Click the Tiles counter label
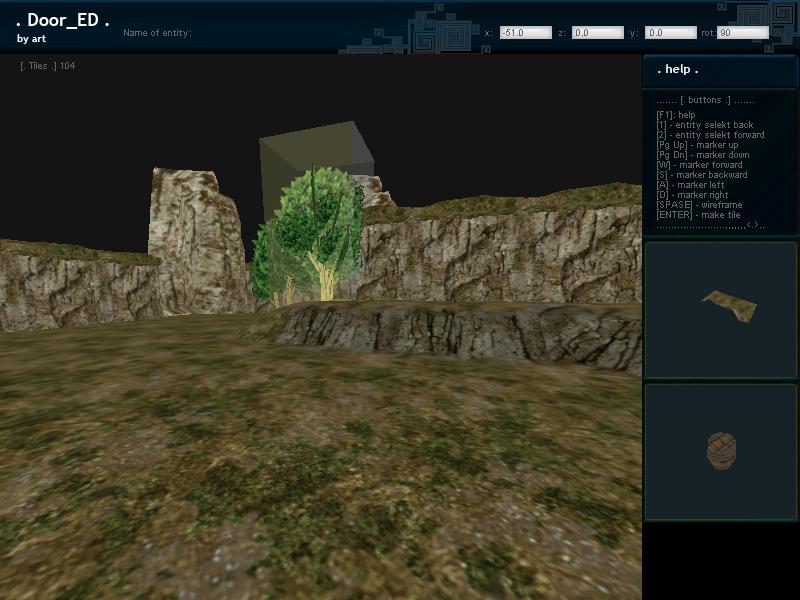This screenshot has width=800, height=600. click(x=47, y=66)
